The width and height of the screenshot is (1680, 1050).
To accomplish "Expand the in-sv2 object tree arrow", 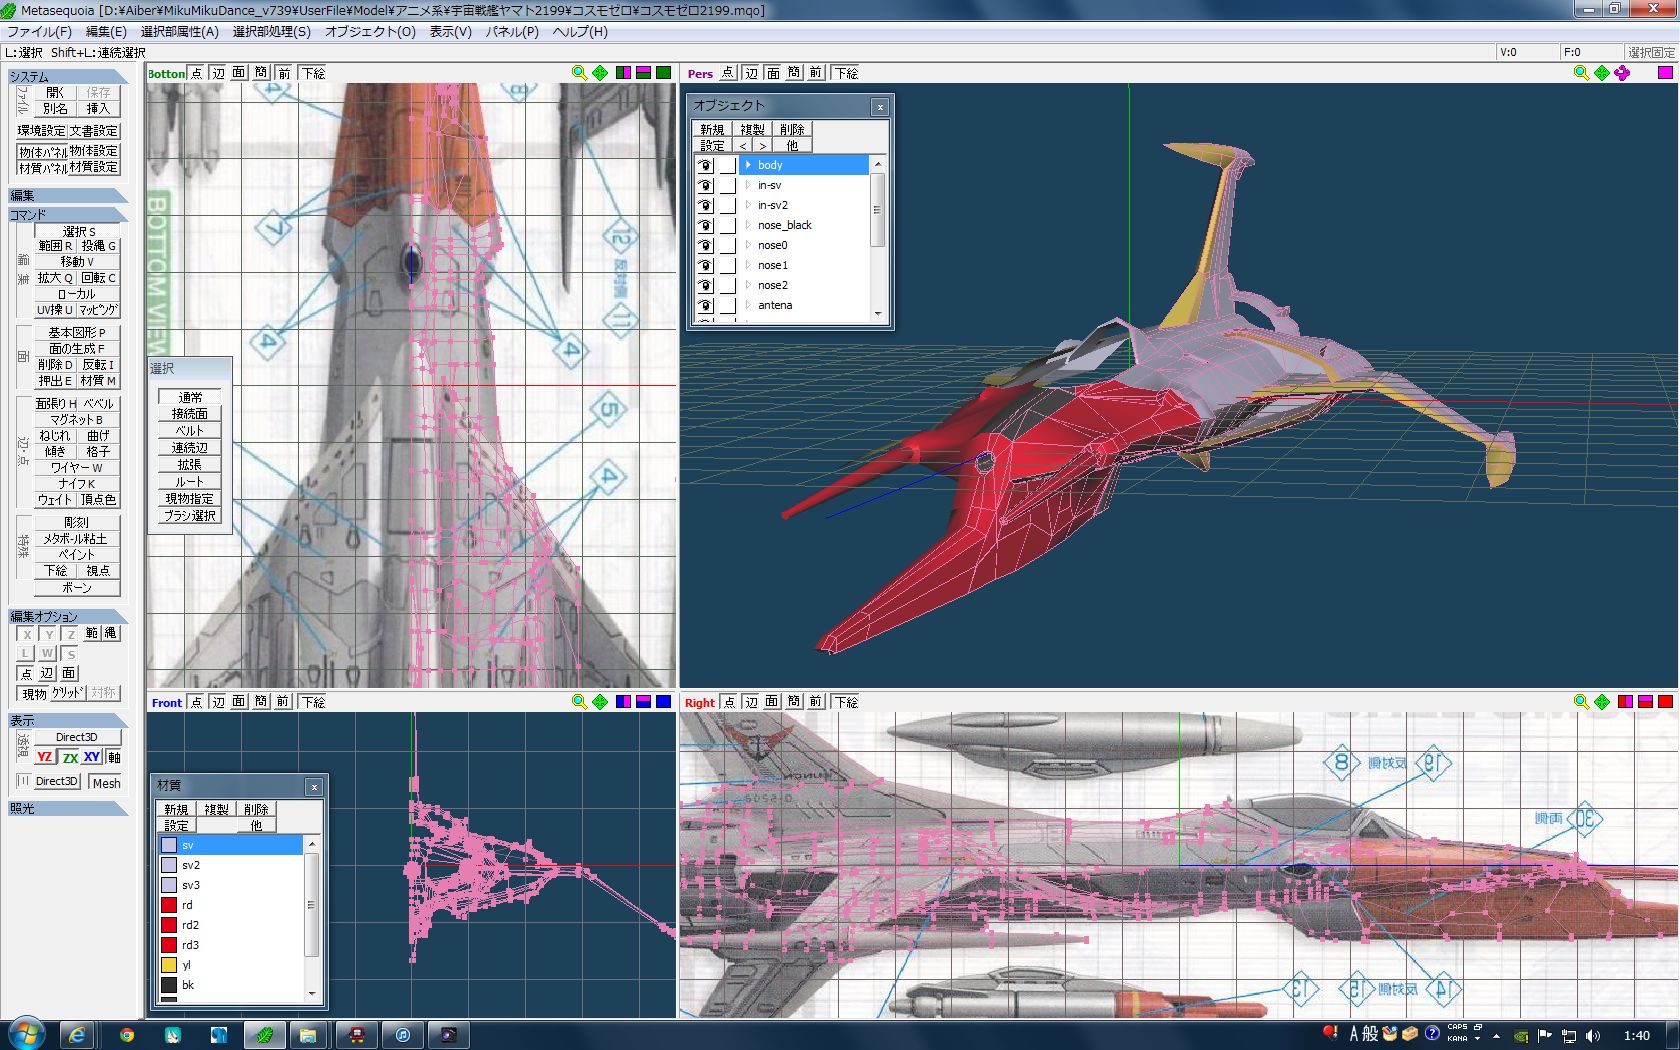I will [748, 205].
